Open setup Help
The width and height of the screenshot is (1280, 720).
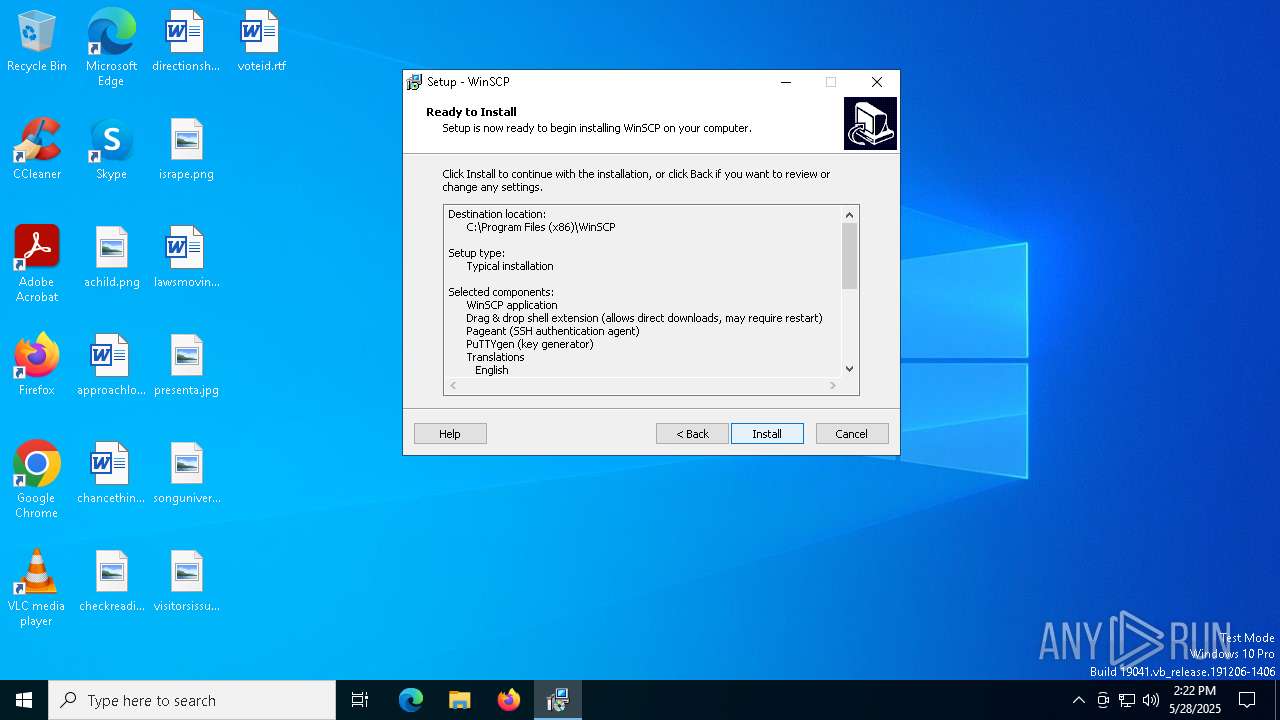450,434
